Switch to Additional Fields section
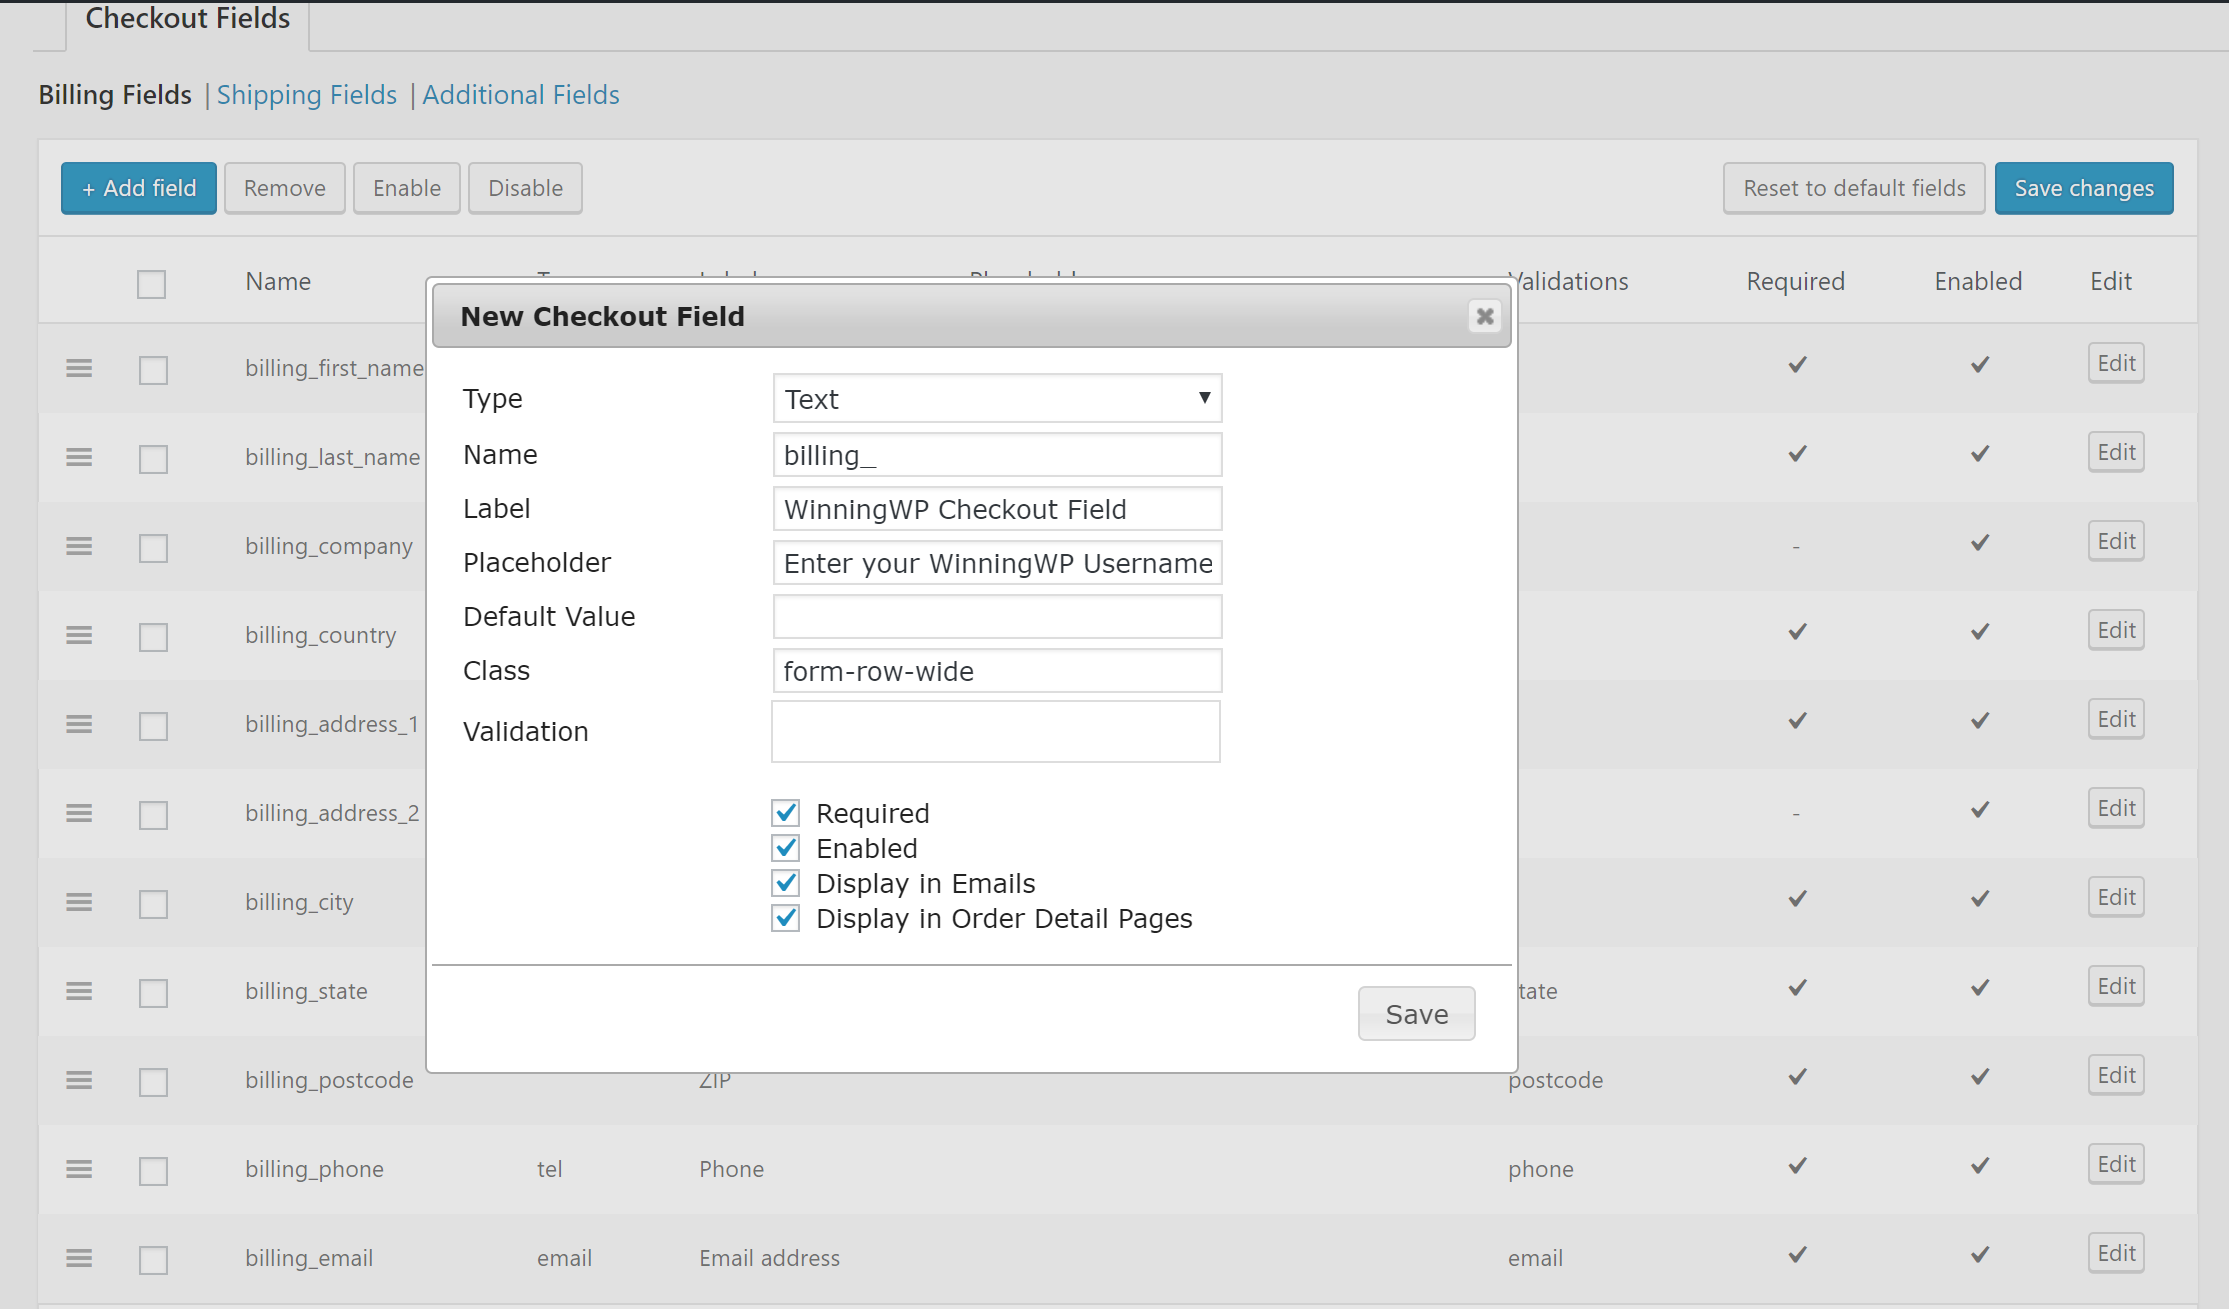 pos(519,94)
